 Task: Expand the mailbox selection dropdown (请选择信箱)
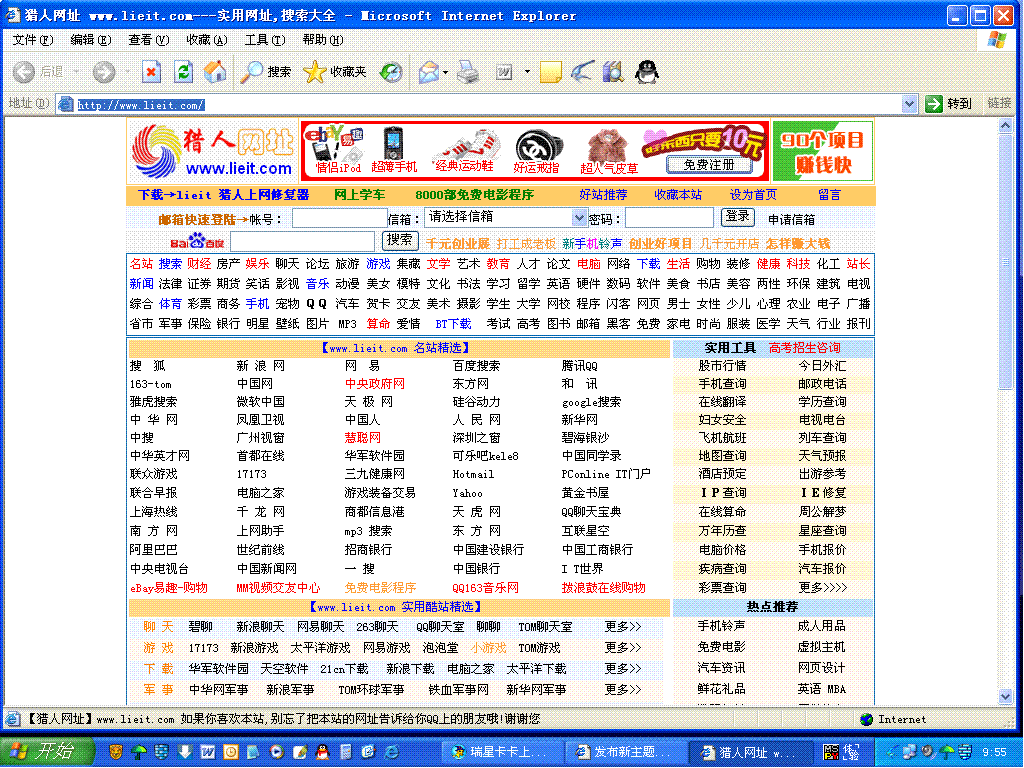(x=579, y=218)
